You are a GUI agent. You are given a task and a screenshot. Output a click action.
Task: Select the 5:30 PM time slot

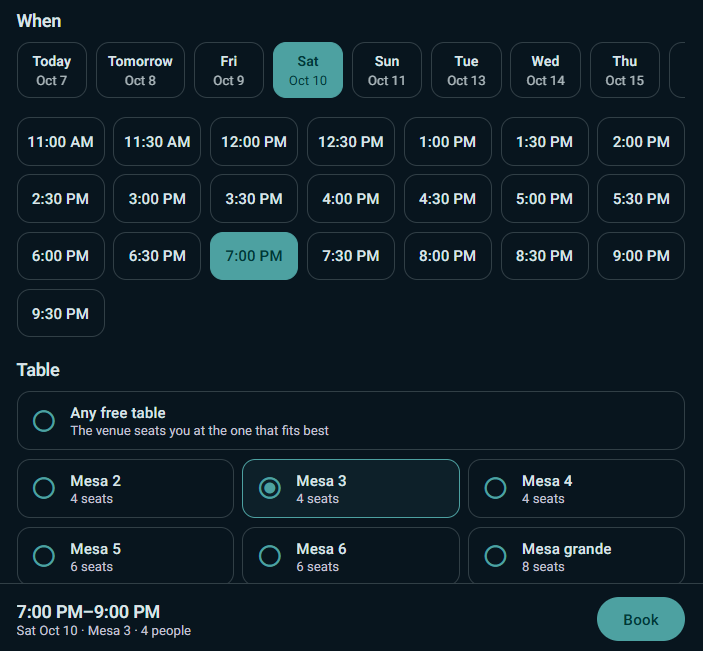pyautogui.click(x=641, y=199)
